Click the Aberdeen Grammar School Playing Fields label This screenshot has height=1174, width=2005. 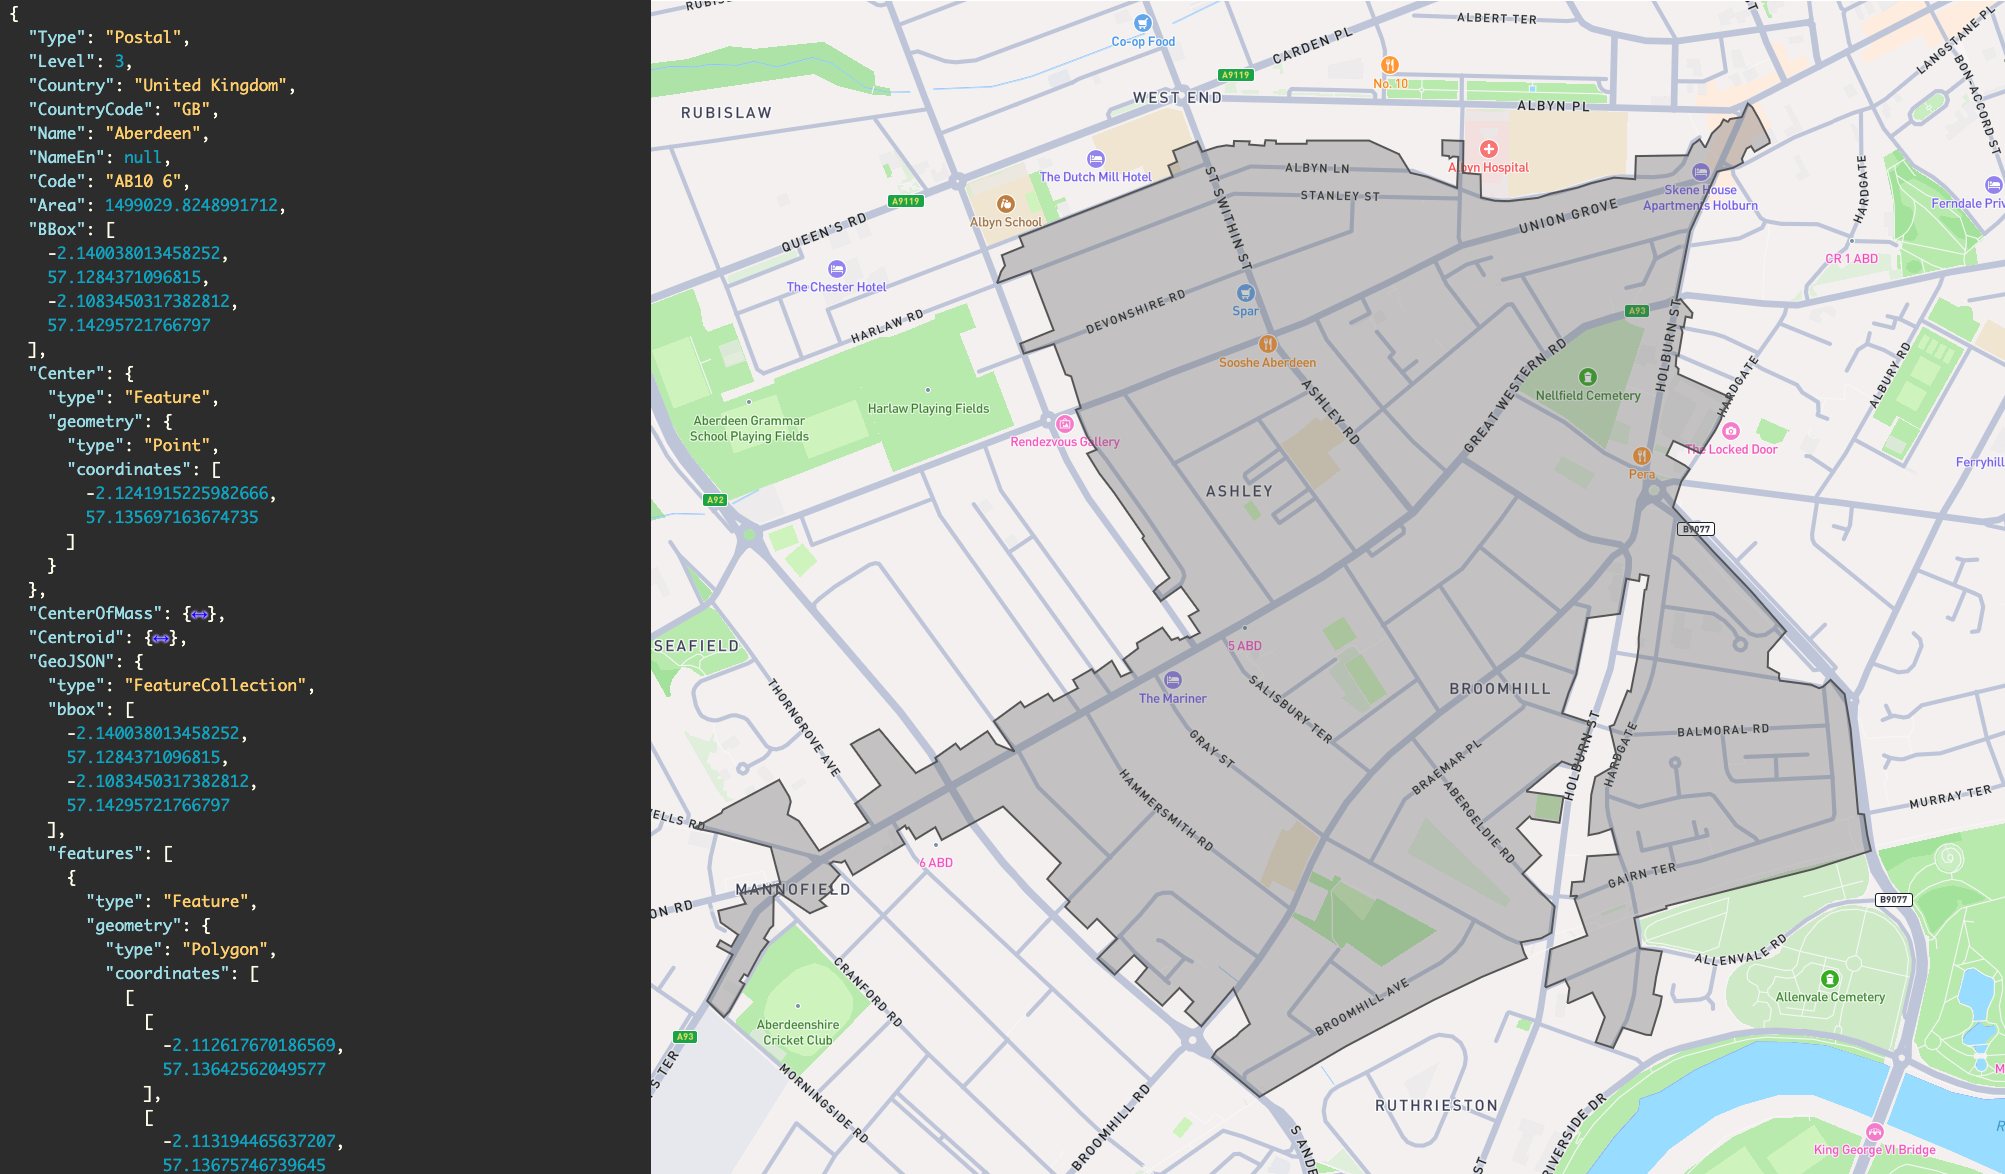[x=749, y=429]
